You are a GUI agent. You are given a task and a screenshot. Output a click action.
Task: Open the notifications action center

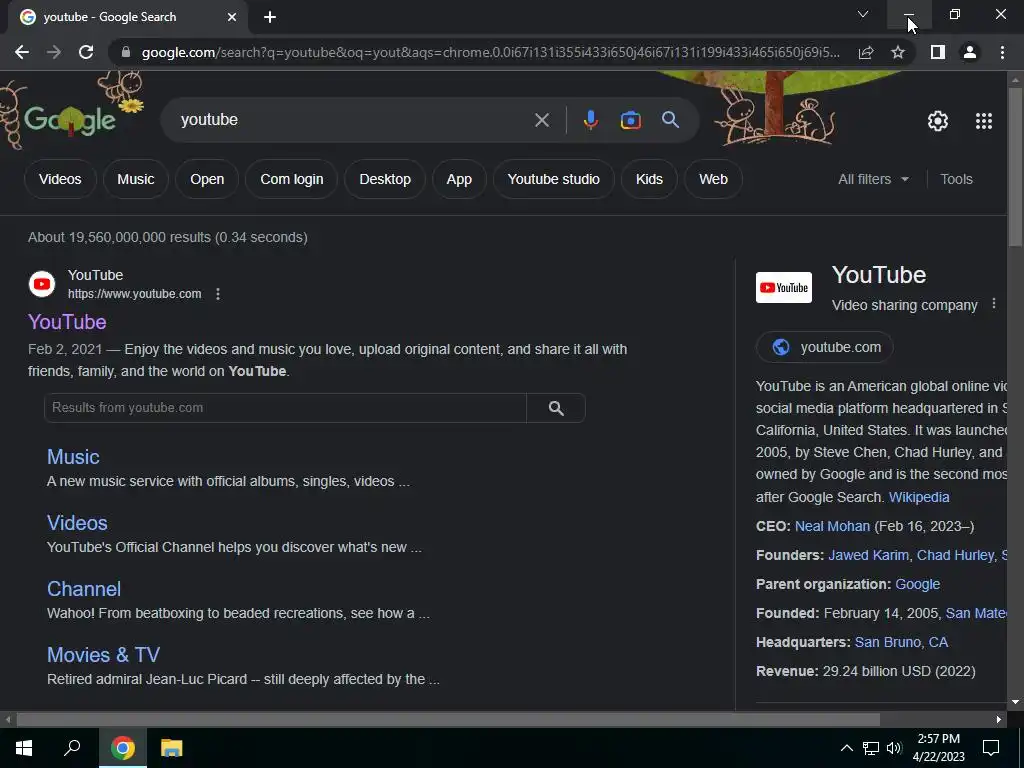[991, 748]
